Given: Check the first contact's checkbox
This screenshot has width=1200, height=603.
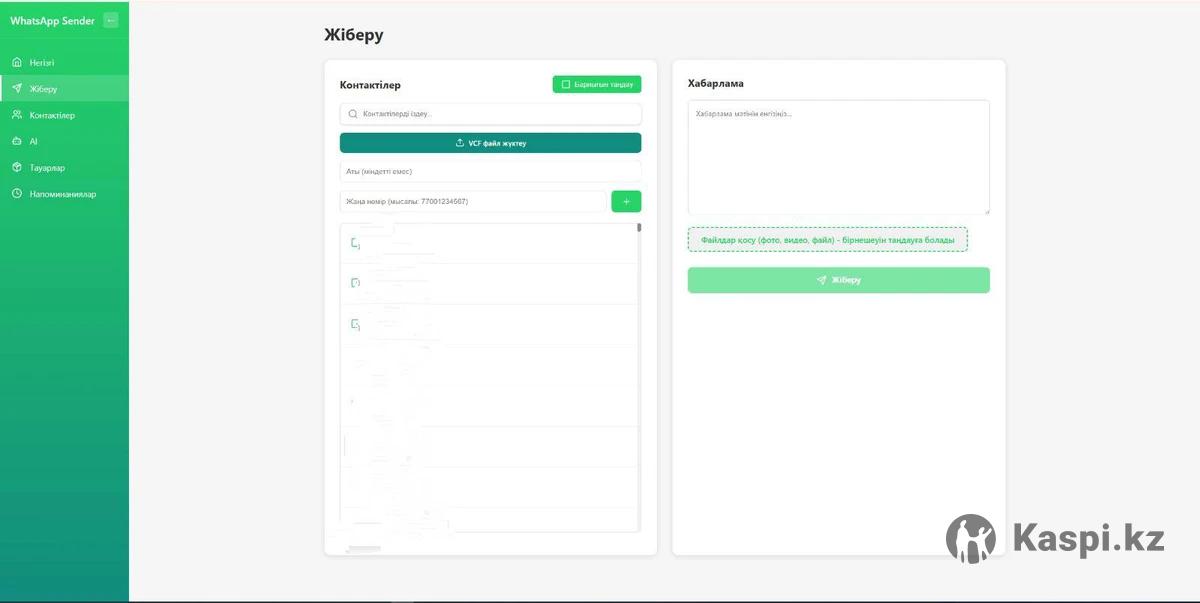Looking at the screenshot, I should (x=355, y=243).
